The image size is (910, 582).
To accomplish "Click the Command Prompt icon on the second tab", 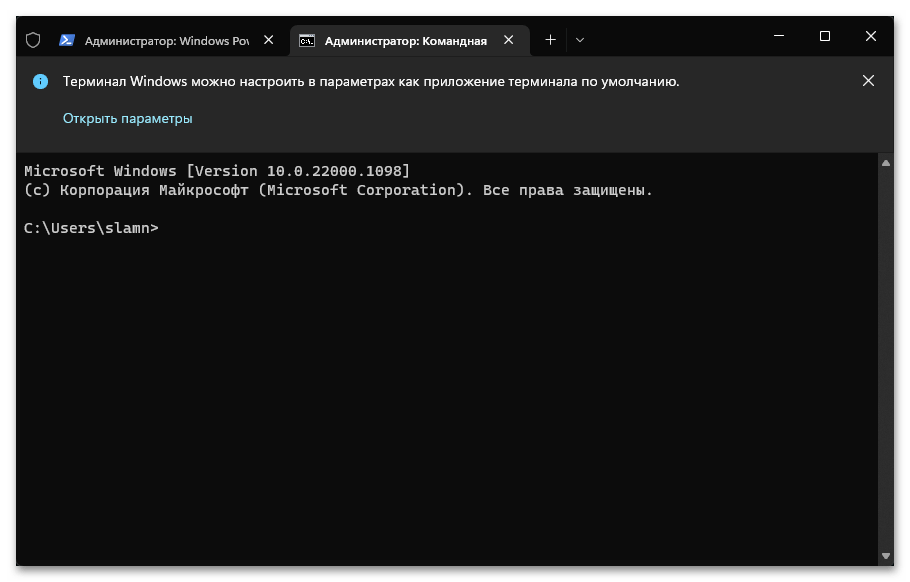I will (308, 40).
